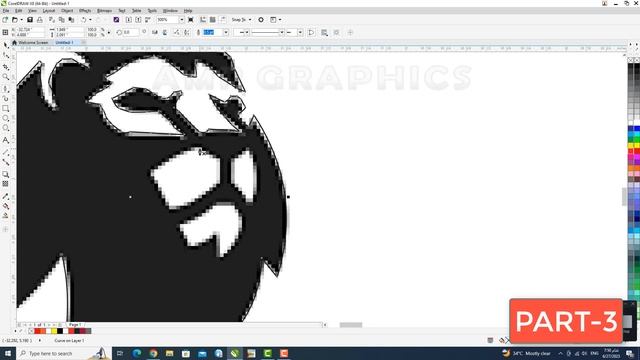The height and width of the screenshot is (360, 640).
Task: Click the Copy icon in toolbar
Action: pos(62,20)
